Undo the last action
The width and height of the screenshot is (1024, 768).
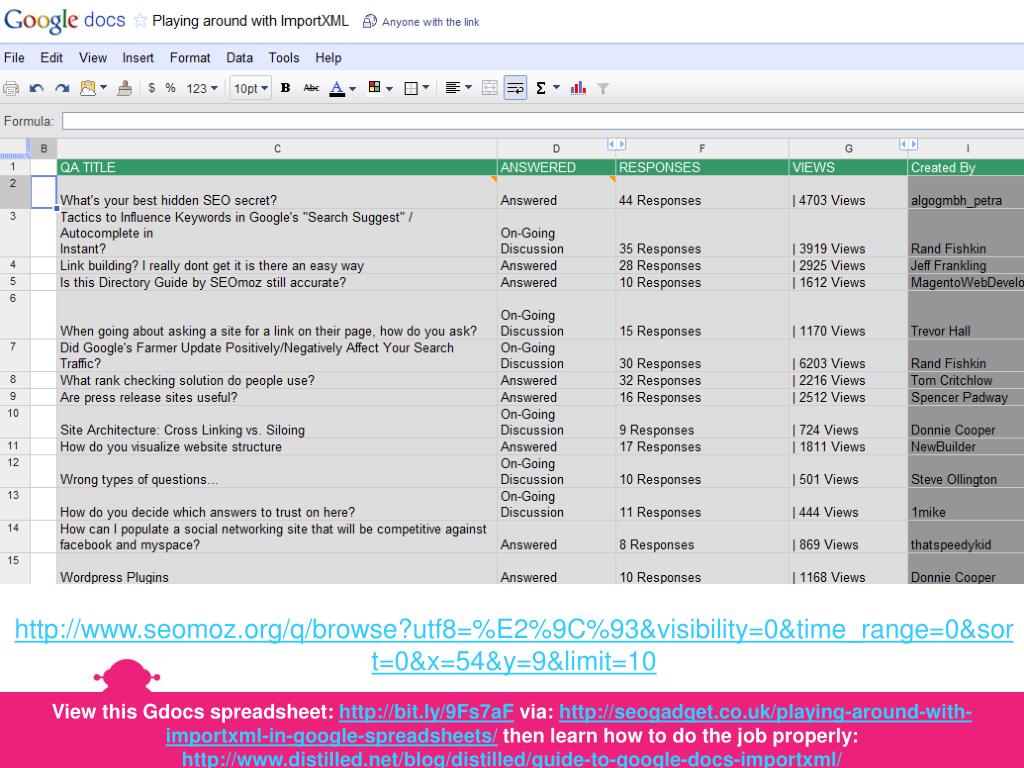[x=37, y=88]
